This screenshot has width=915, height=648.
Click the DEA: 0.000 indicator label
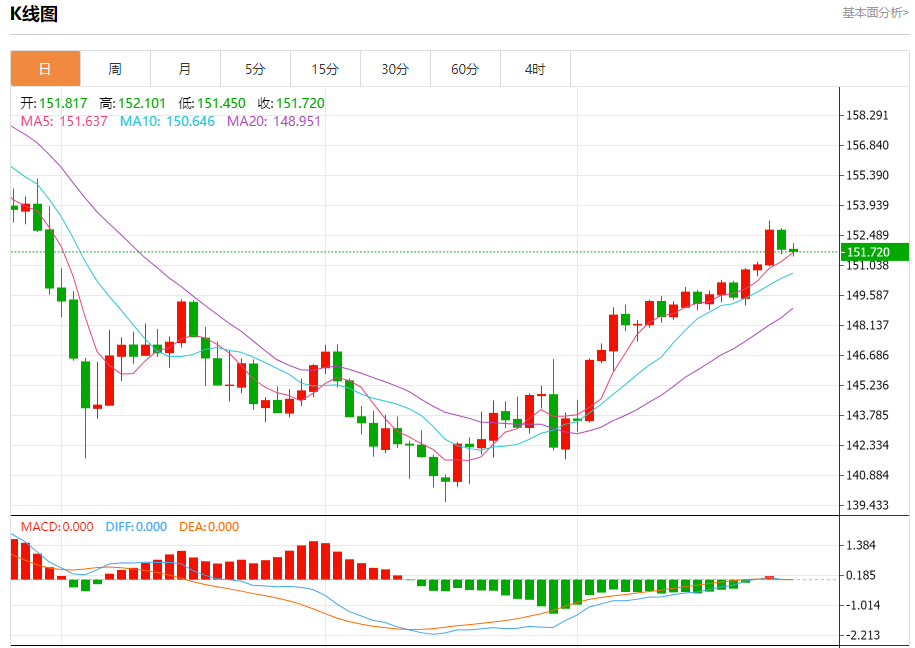[209, 526]
